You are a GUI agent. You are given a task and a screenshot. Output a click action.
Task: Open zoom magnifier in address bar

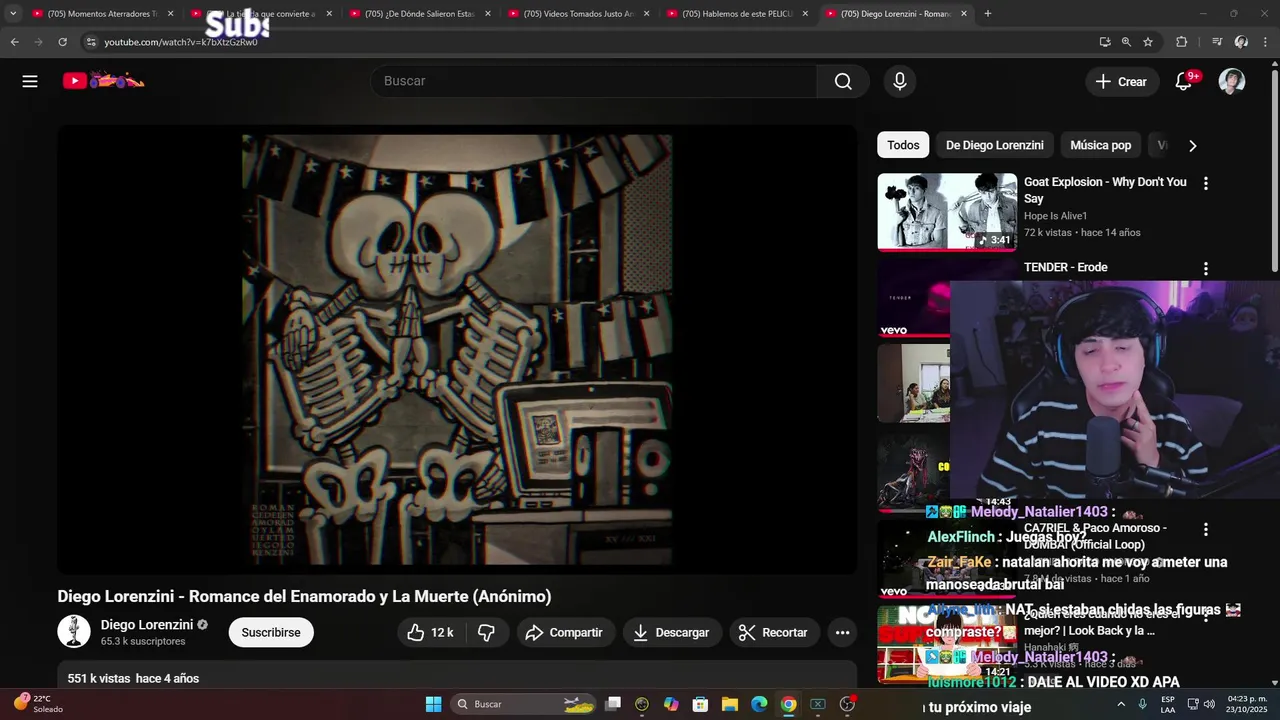point(1126,42)
